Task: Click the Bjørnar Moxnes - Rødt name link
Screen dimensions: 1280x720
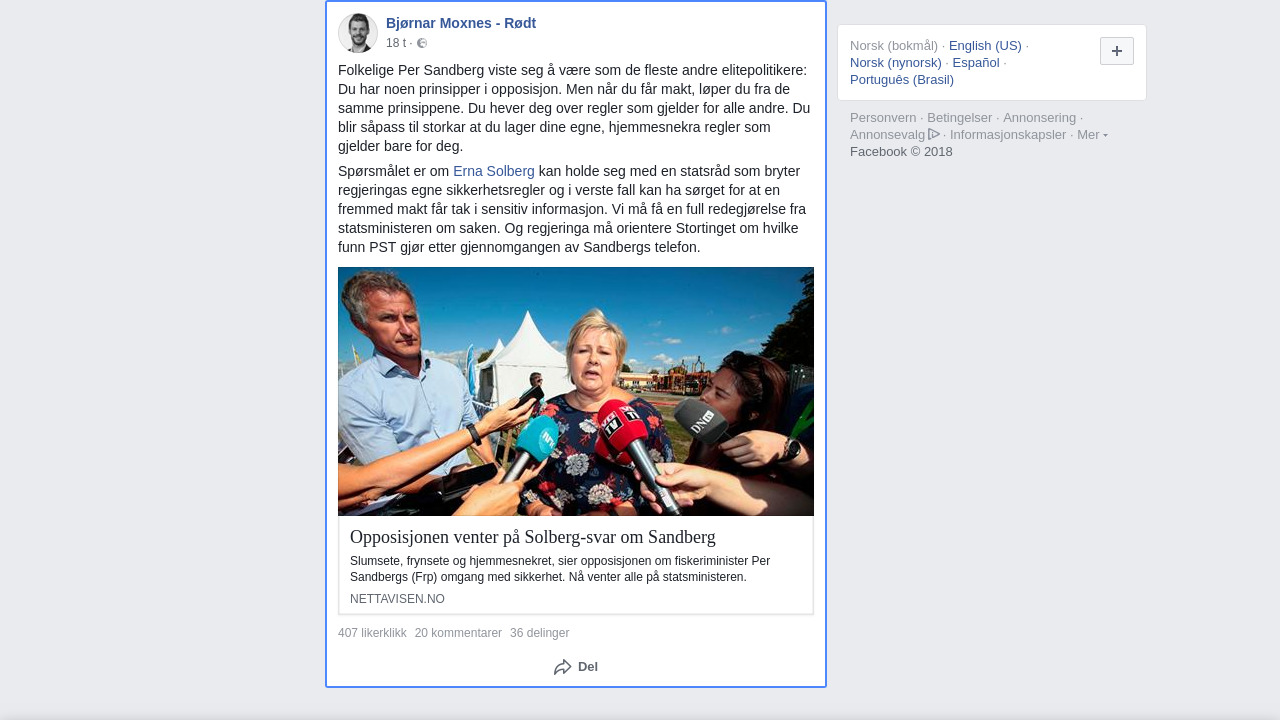Action: (x=461, y=23)
